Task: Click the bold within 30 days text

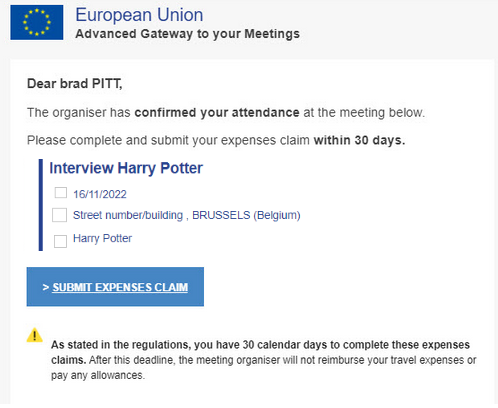Action: pyautogui.click(x=359, y=140)
